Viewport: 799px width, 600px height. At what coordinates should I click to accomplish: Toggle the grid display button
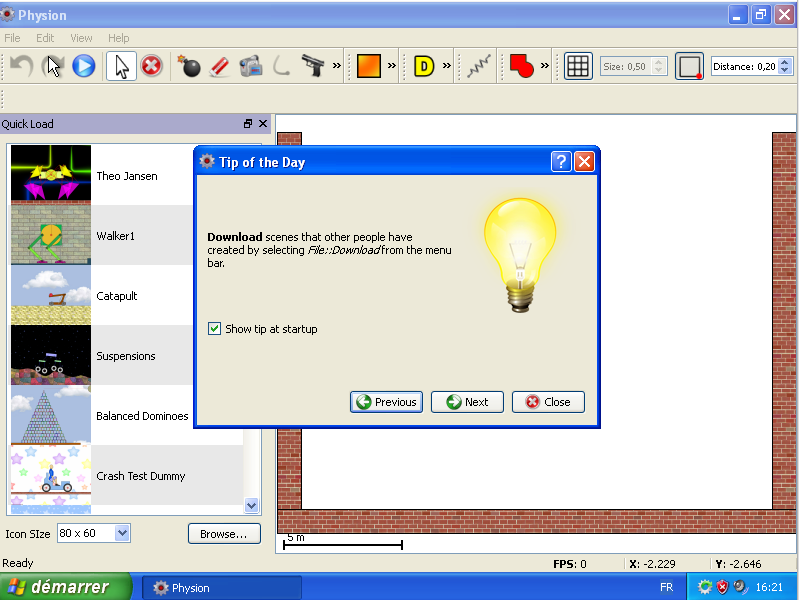tap(578, 66)
